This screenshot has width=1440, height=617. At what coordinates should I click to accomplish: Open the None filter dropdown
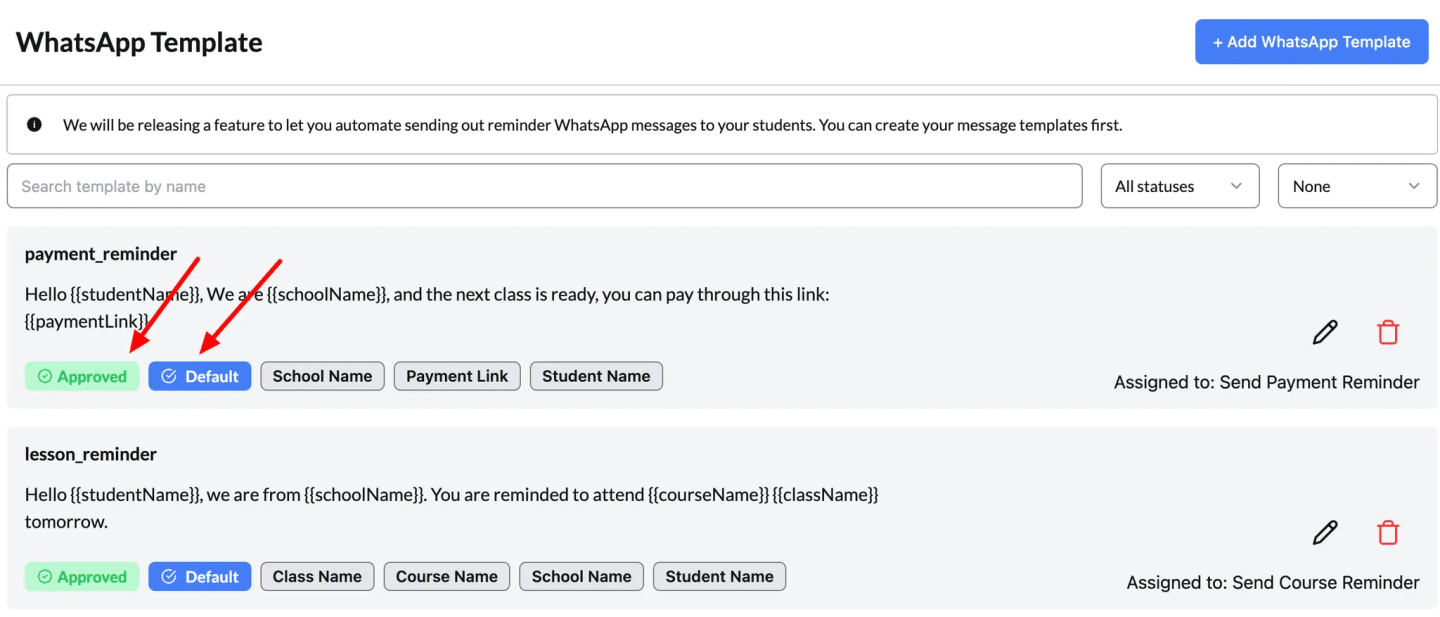1357,186
